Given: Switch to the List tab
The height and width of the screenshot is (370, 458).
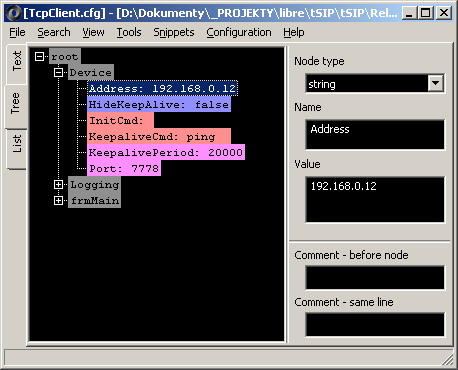Looking at the screenshot, I should (x=17, y=149).
